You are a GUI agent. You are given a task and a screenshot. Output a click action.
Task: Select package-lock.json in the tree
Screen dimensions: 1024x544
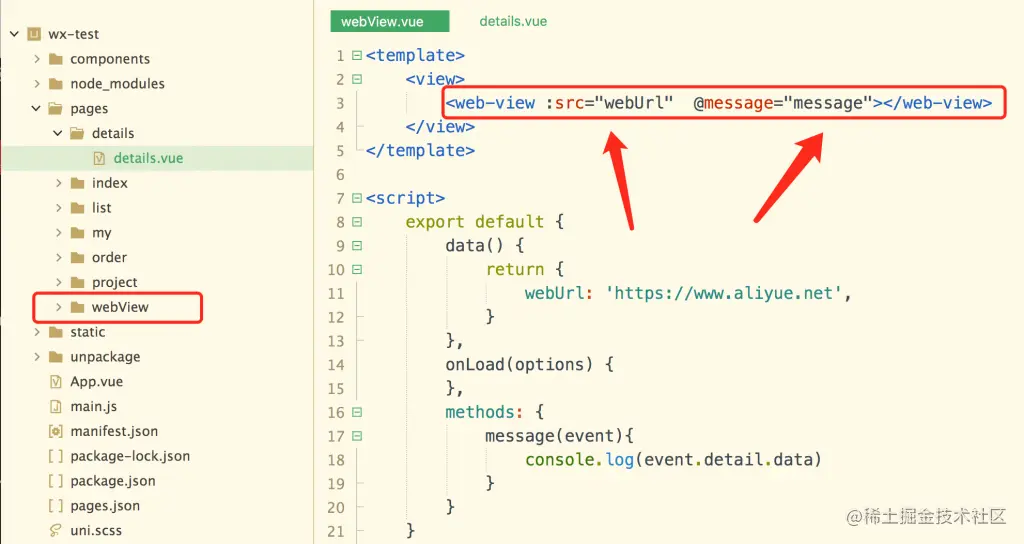point(130,456)
